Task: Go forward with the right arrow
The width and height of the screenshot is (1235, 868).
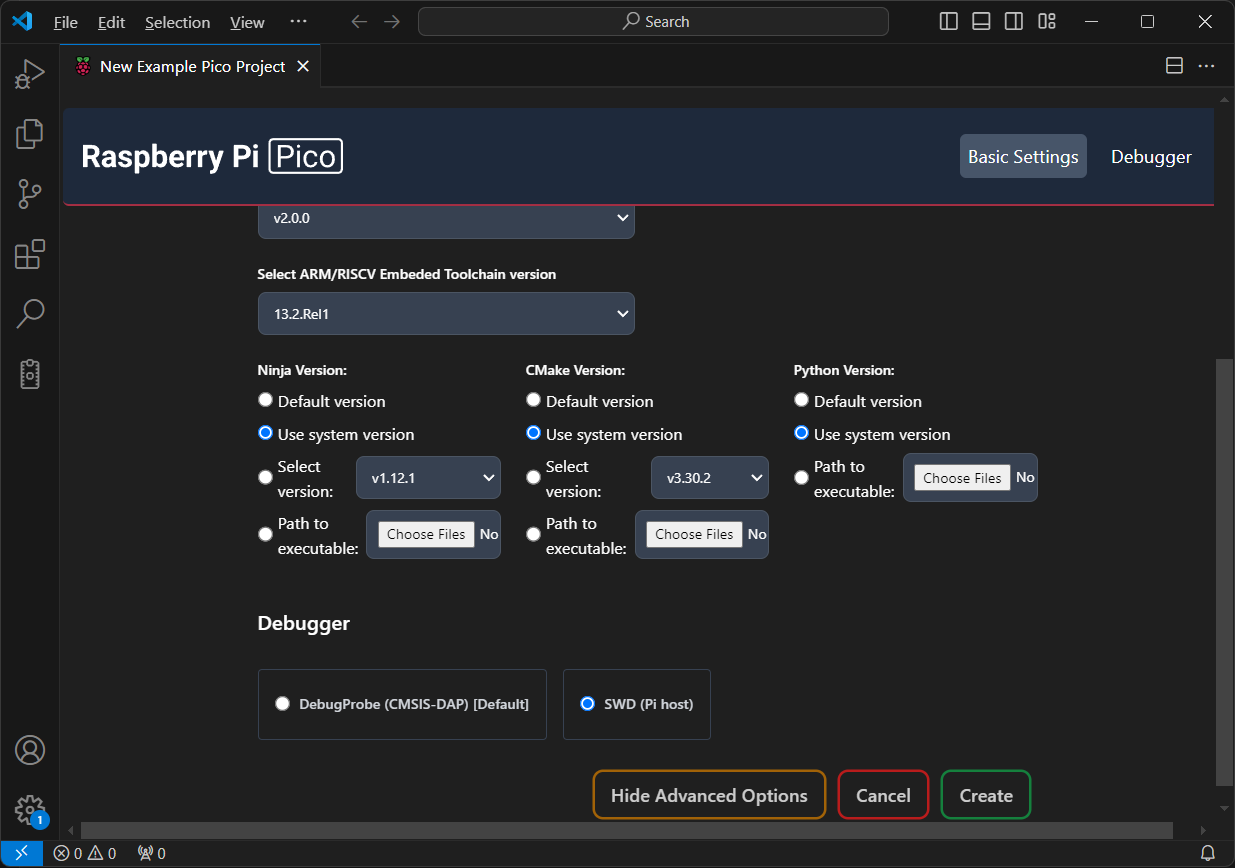Action: (392, 21)
